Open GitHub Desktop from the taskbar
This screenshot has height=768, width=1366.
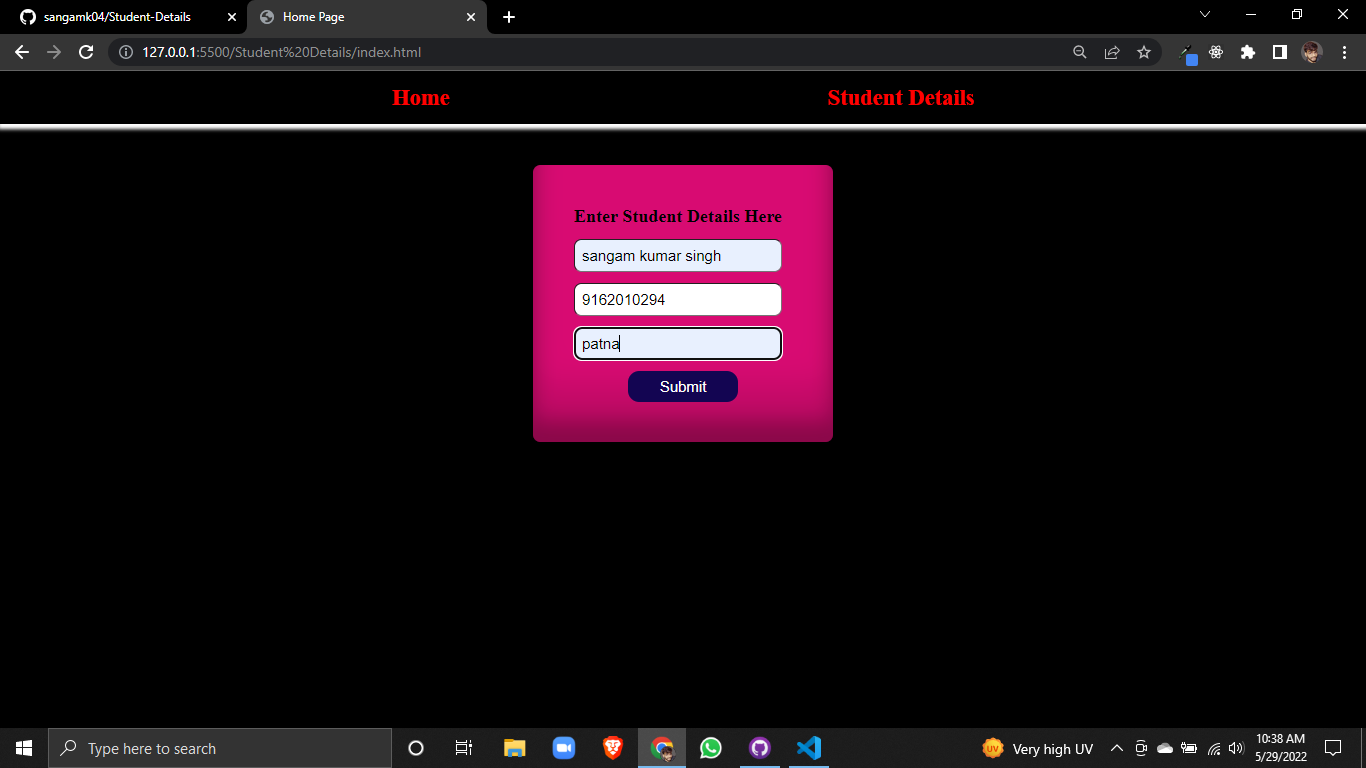click(760, 747)
